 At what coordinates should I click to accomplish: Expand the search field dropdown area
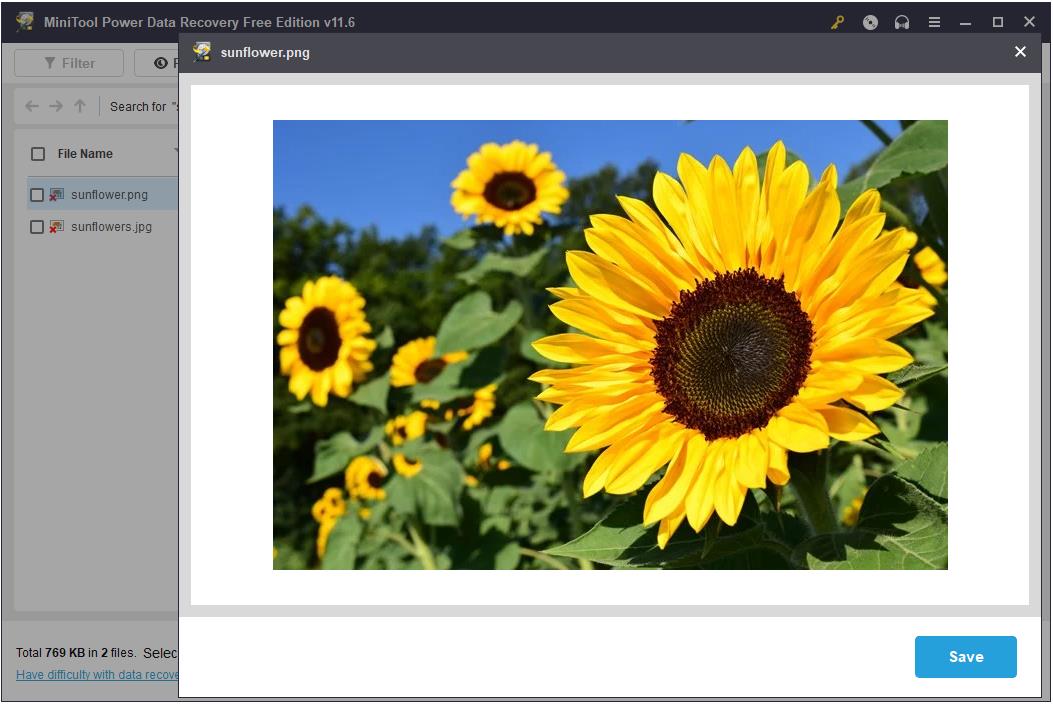[x=140, y=106]
